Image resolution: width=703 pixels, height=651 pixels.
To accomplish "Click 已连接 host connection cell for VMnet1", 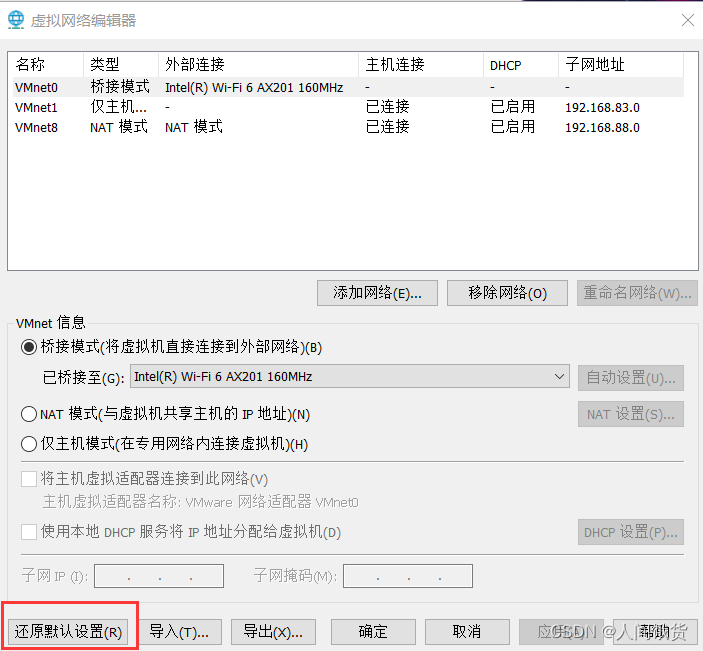I will [x=387, y=107].
